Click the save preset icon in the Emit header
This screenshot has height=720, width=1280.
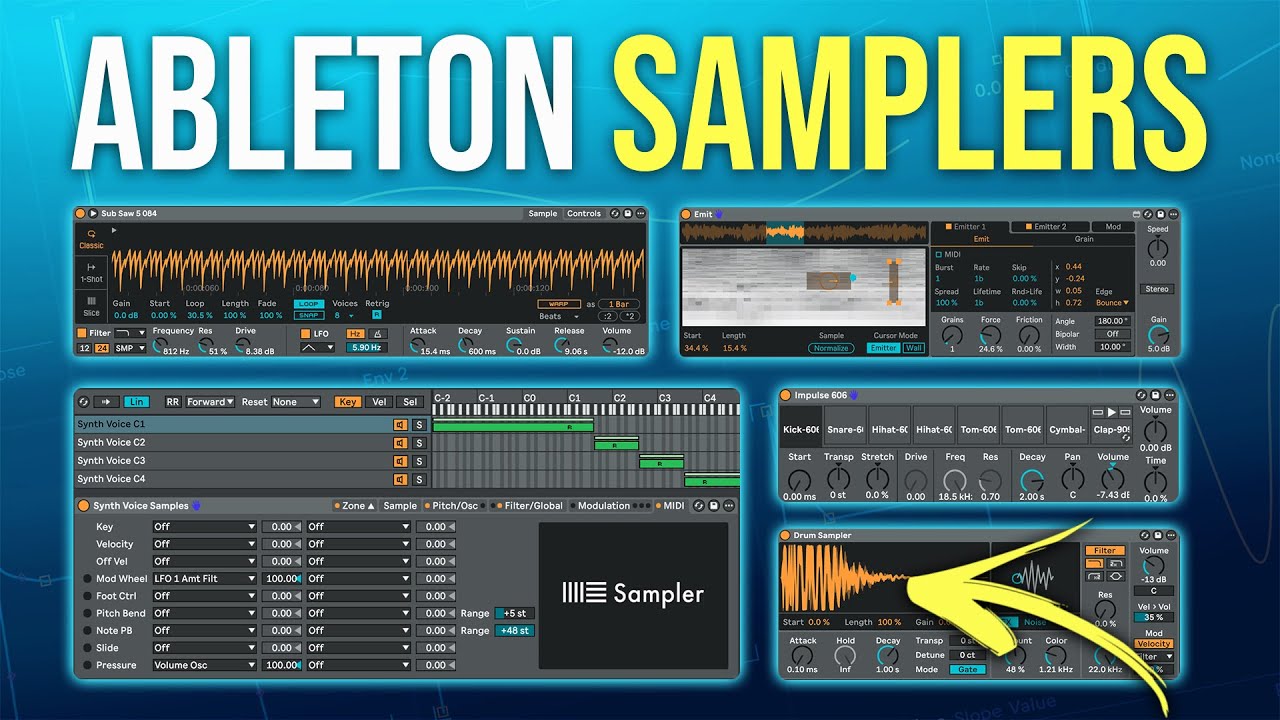point(1161,214)
